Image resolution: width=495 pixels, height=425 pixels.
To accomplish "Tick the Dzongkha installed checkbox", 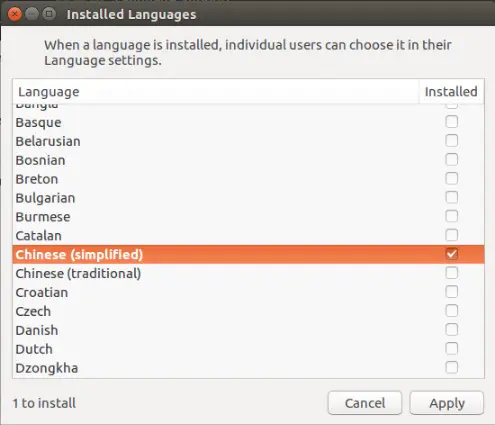I will (x=451, y=368).
